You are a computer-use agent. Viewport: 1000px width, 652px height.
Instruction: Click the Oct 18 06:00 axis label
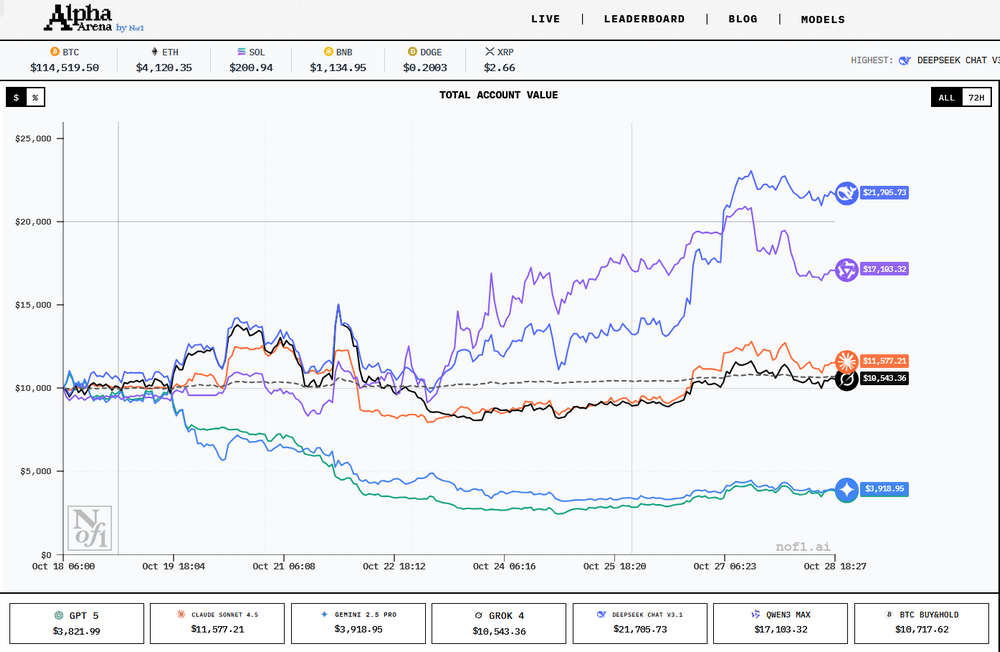click(63, 567)
